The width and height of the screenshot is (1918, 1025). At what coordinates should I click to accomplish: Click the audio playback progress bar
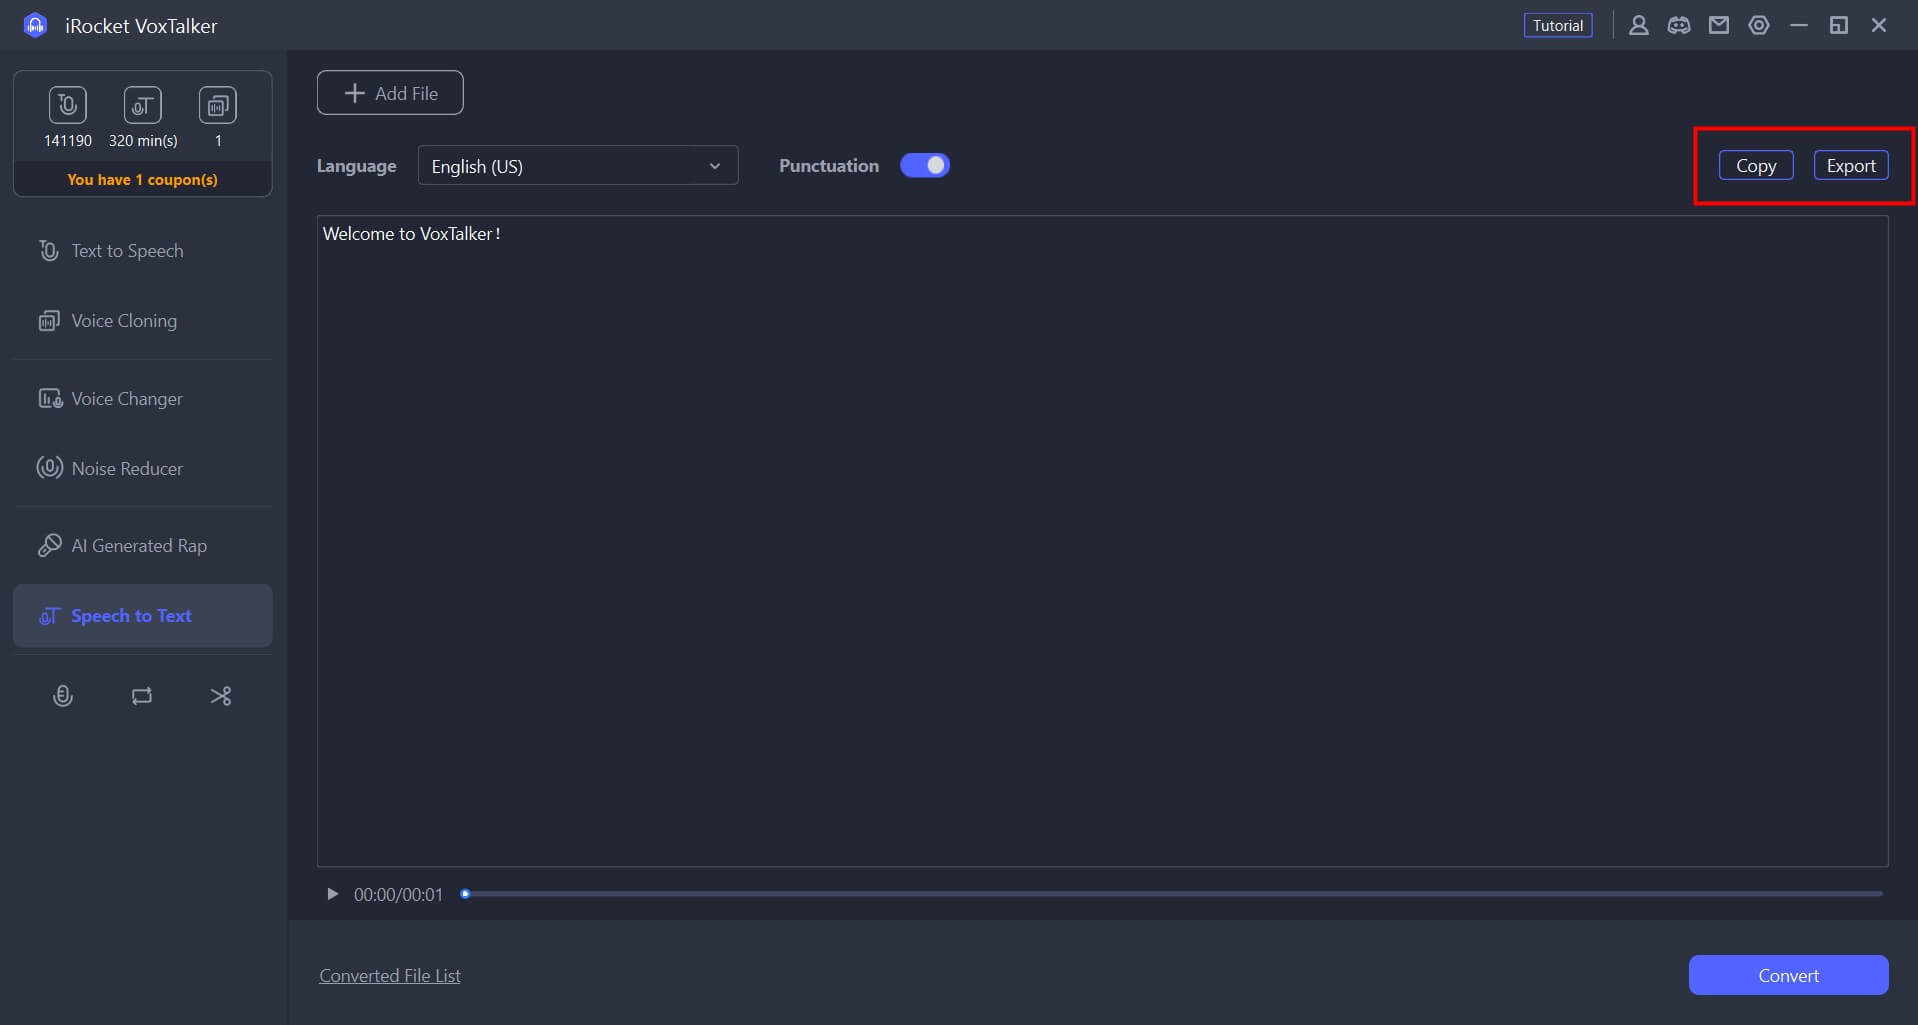click(1172, 894)
